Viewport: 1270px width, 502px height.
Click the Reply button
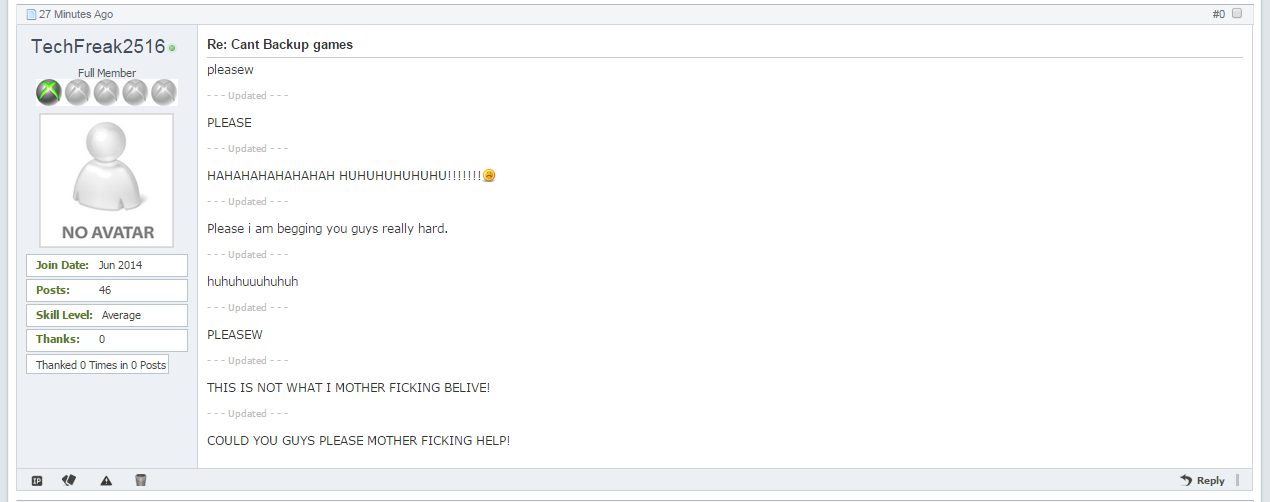coord(1202,480)
